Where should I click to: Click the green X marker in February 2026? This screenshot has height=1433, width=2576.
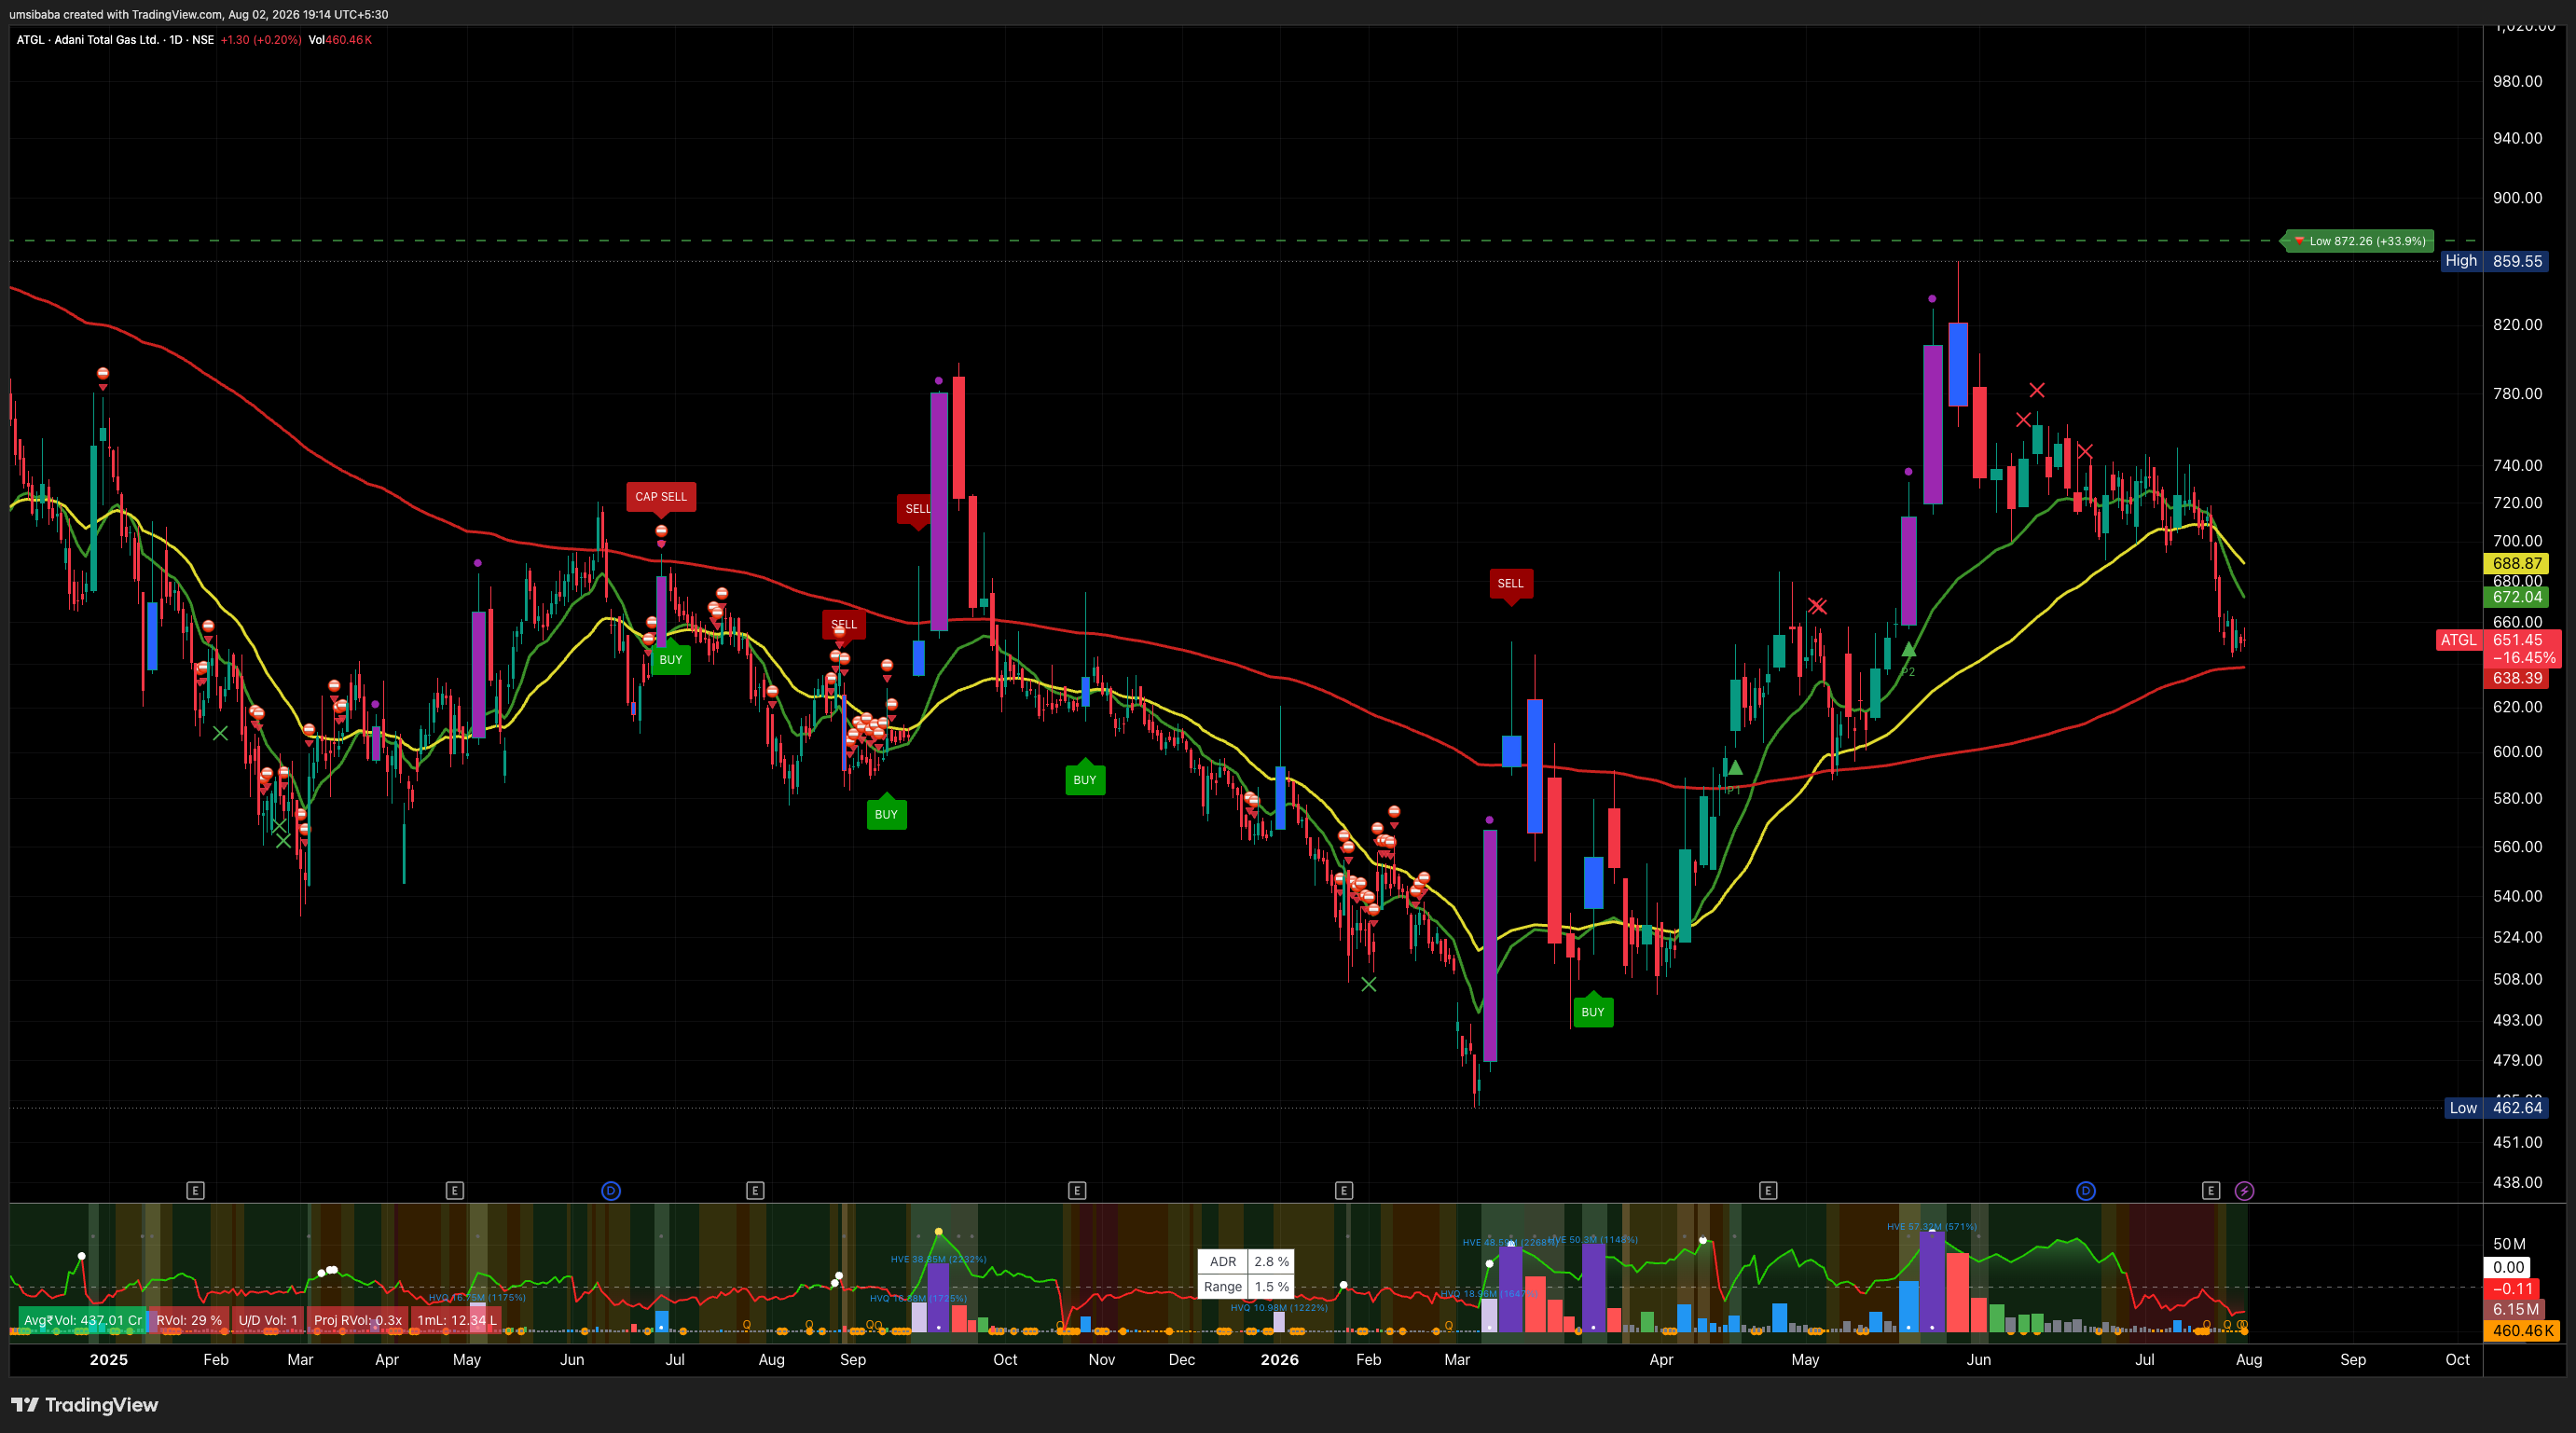[1369, 984]
